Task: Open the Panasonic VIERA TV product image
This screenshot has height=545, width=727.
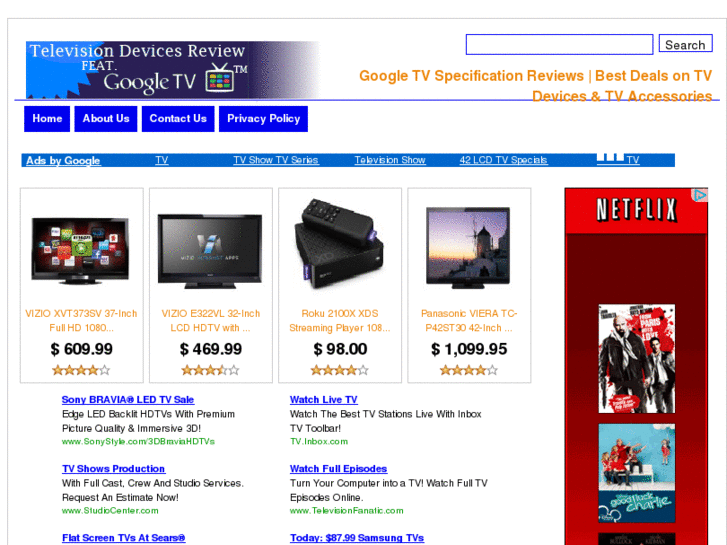Action: (x=468, y=248)
